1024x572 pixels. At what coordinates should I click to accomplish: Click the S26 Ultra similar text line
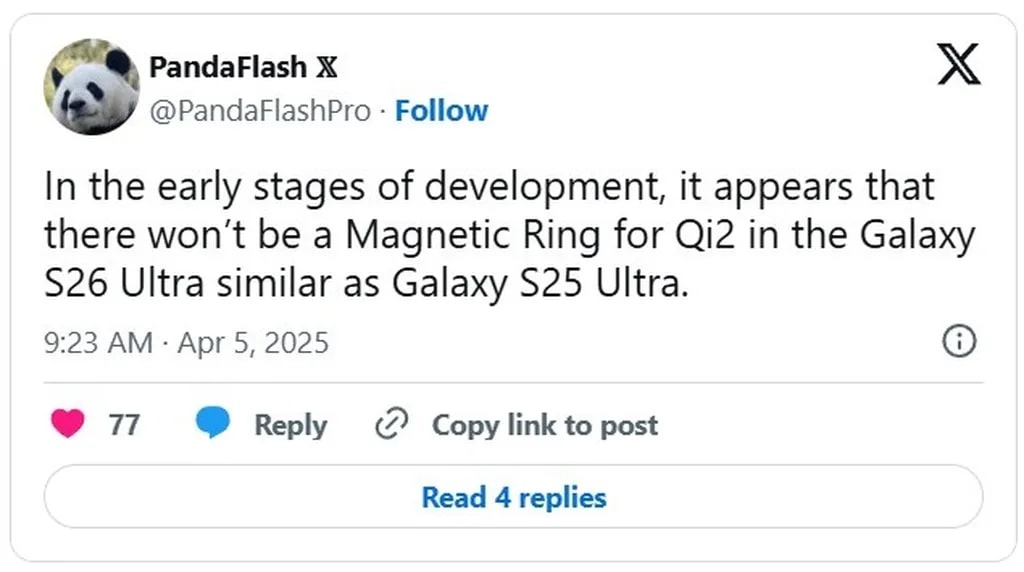(x=368, y=284)
